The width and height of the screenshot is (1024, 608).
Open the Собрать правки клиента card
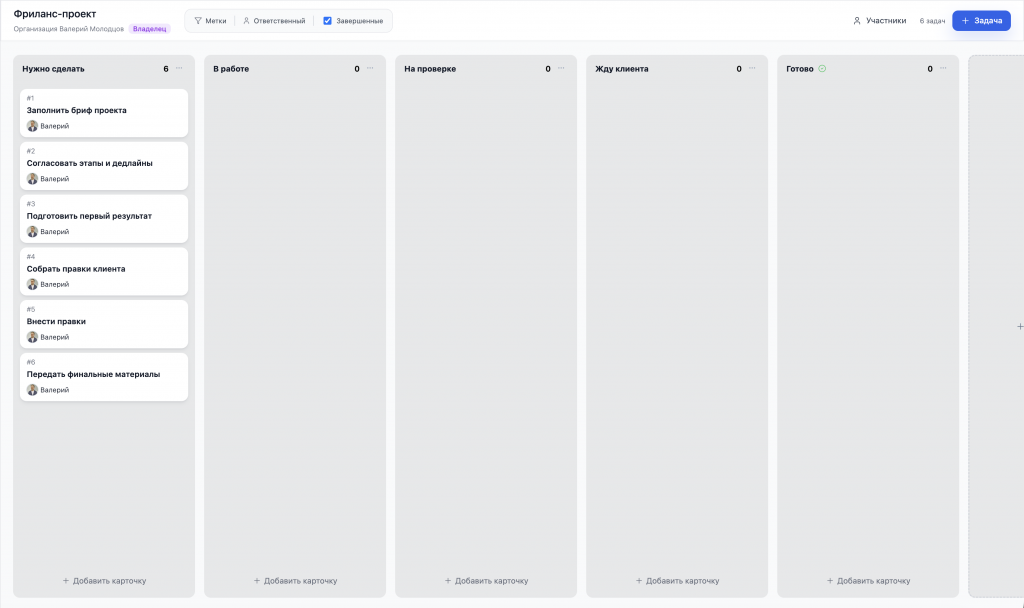click(x=104, y=271)
